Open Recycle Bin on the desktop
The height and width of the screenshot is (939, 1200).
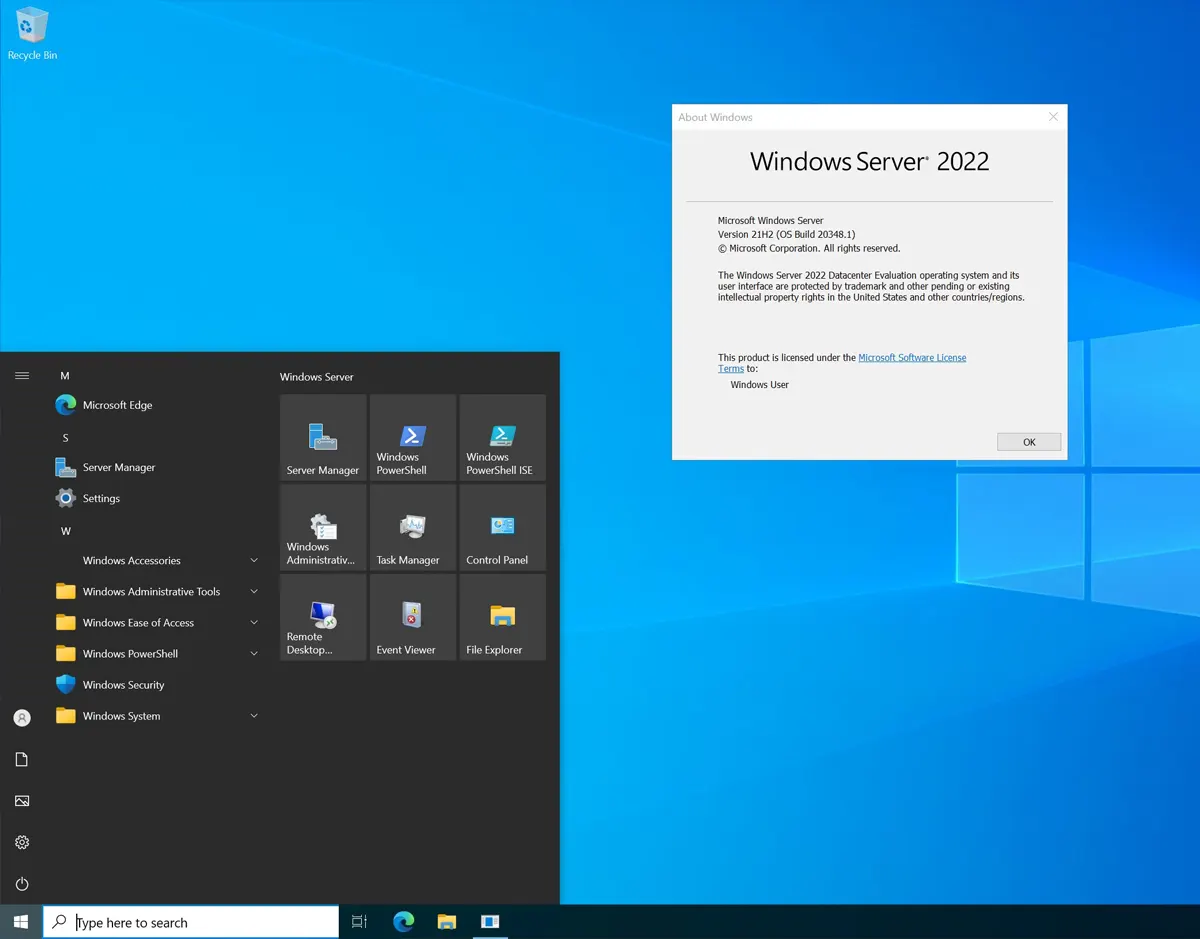tap(32, 34)
